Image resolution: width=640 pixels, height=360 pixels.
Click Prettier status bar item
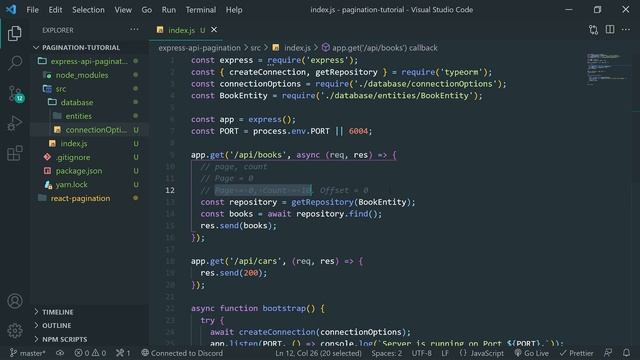tap(576, 353)
